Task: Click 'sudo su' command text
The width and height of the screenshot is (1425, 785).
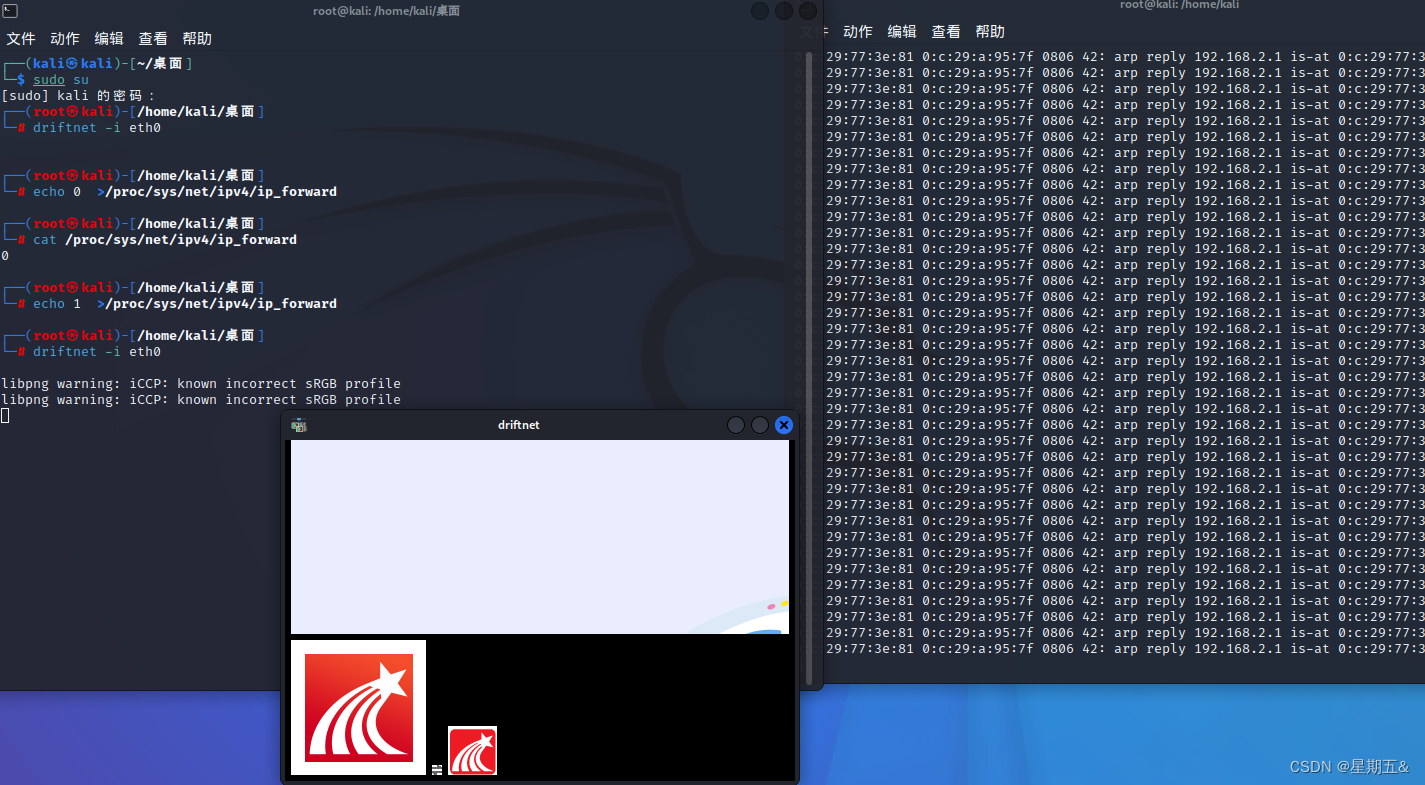Action: (61, 80)
